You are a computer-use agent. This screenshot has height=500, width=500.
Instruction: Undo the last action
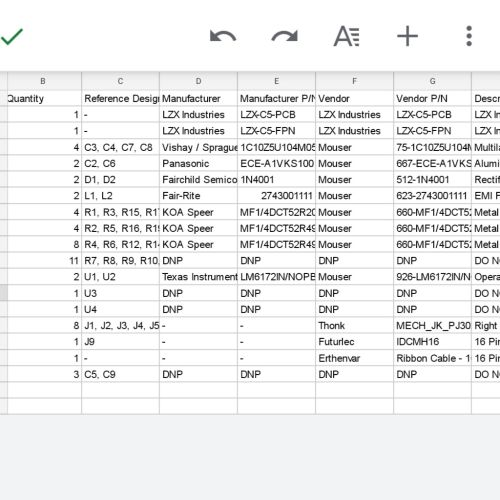223,36
